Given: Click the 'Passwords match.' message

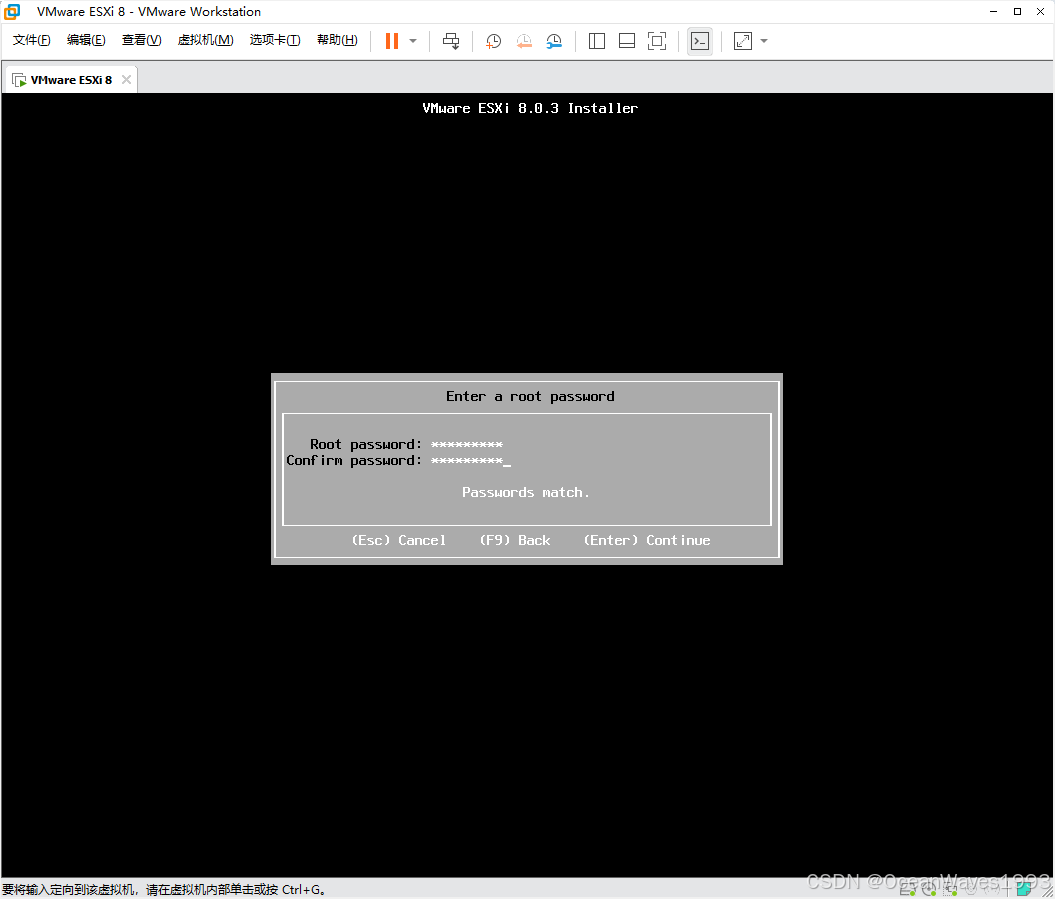Looking at the screenshot, I should [525, 493].
